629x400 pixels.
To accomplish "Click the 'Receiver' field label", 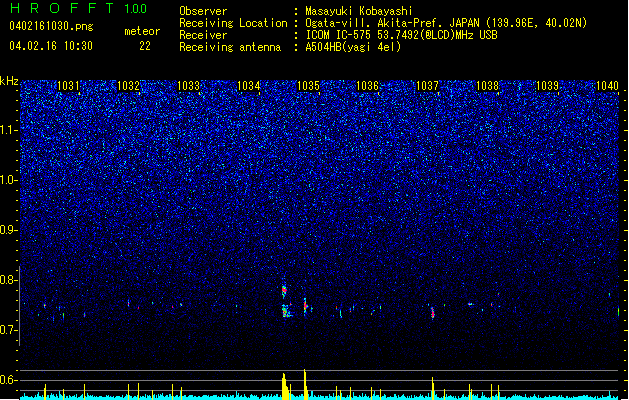I will tap(203, 35).
